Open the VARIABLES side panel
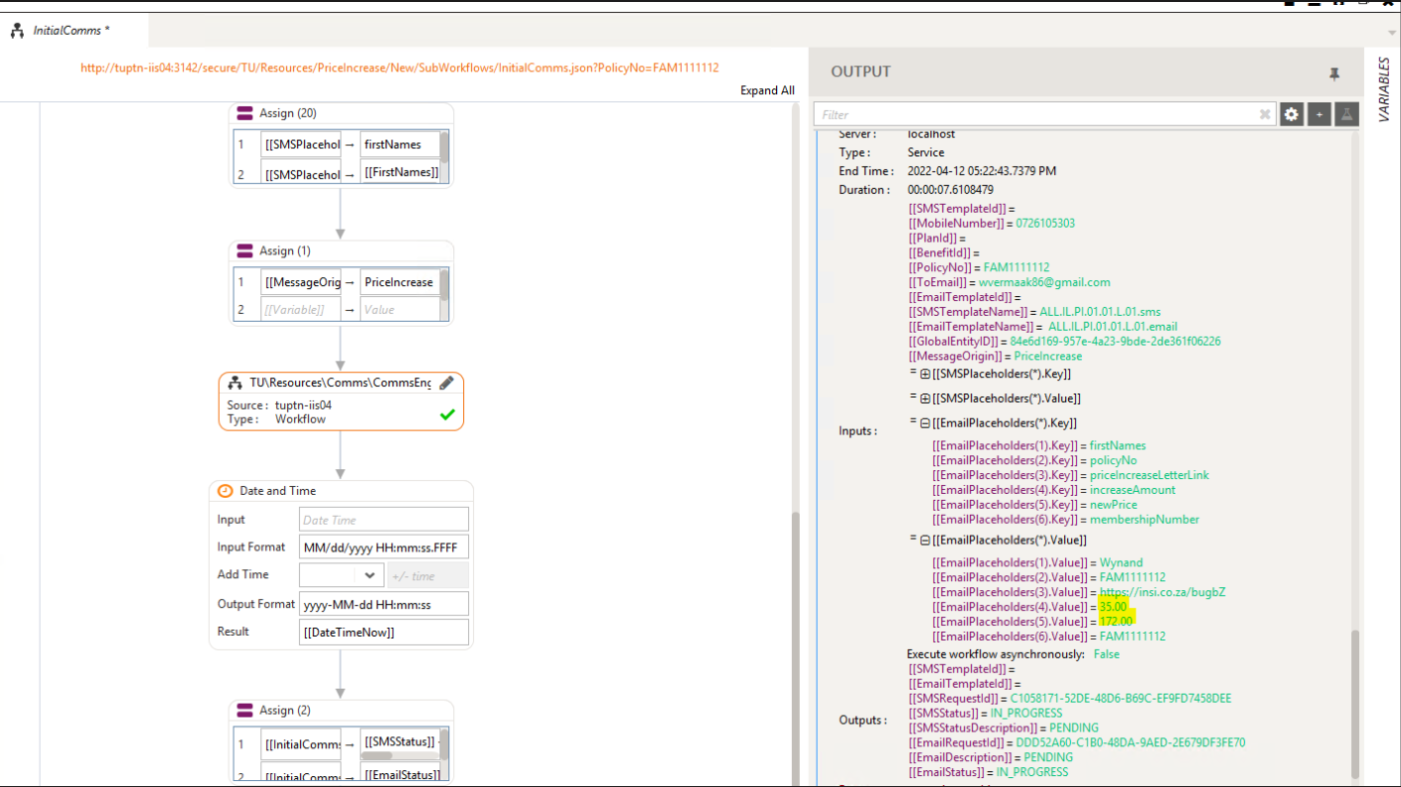 1384,90
